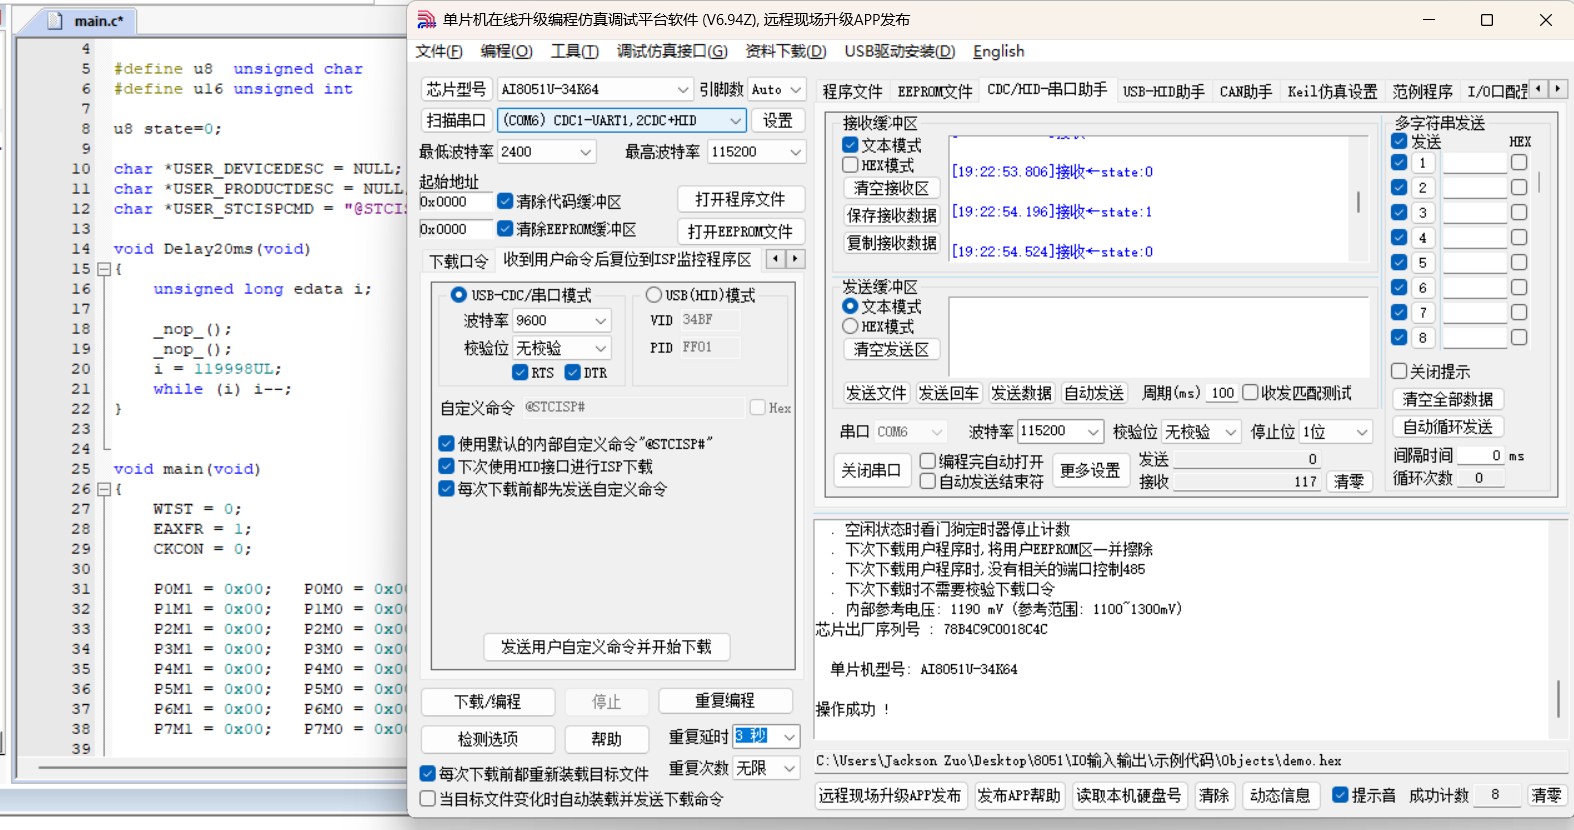
Task: Toggle RTS checkbox
Action: pos(520,372)
